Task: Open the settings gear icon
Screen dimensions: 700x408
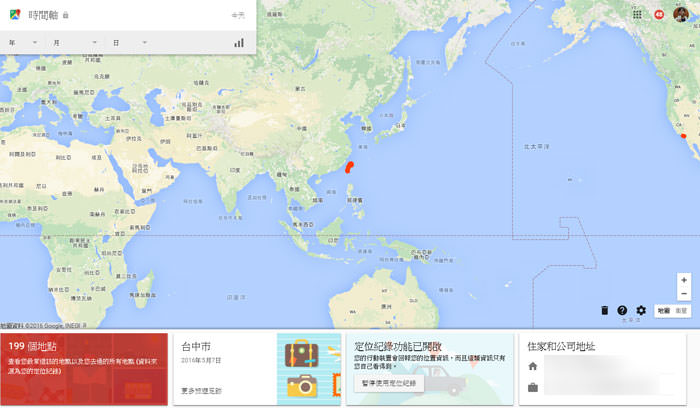Action: (x=641, y=310)
